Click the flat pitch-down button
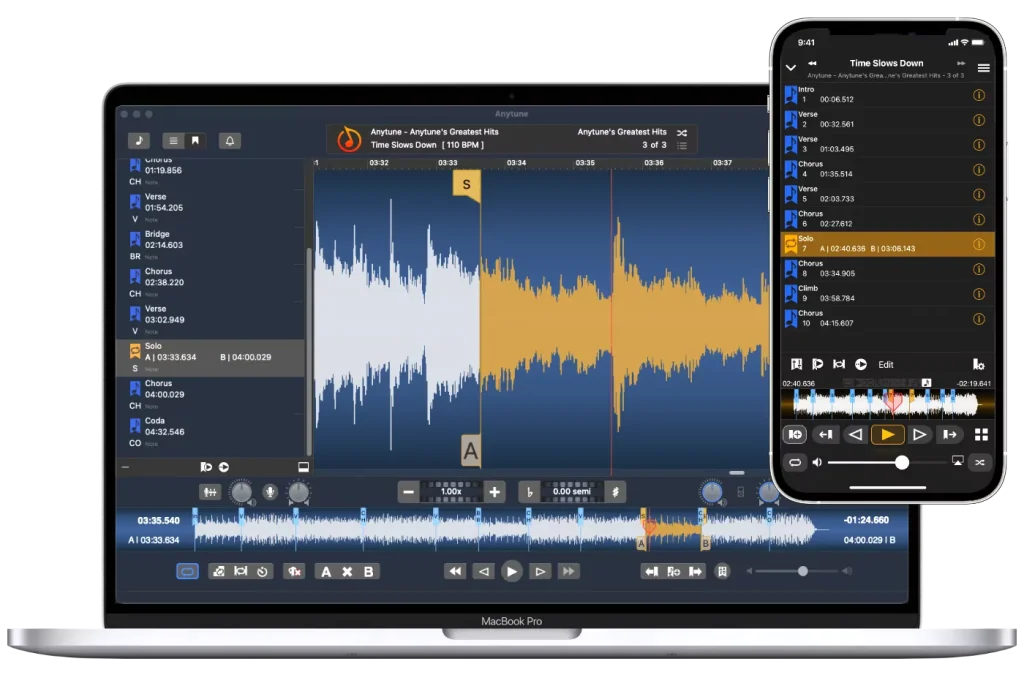The width and height of the screenshot is (1024, 683). pyautogui.click(x=530, y=492)
